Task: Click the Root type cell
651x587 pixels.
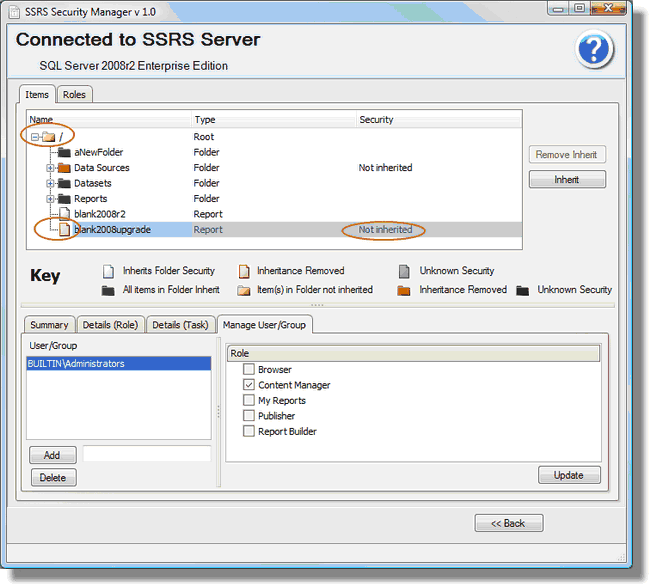Action: pos(203,137)
